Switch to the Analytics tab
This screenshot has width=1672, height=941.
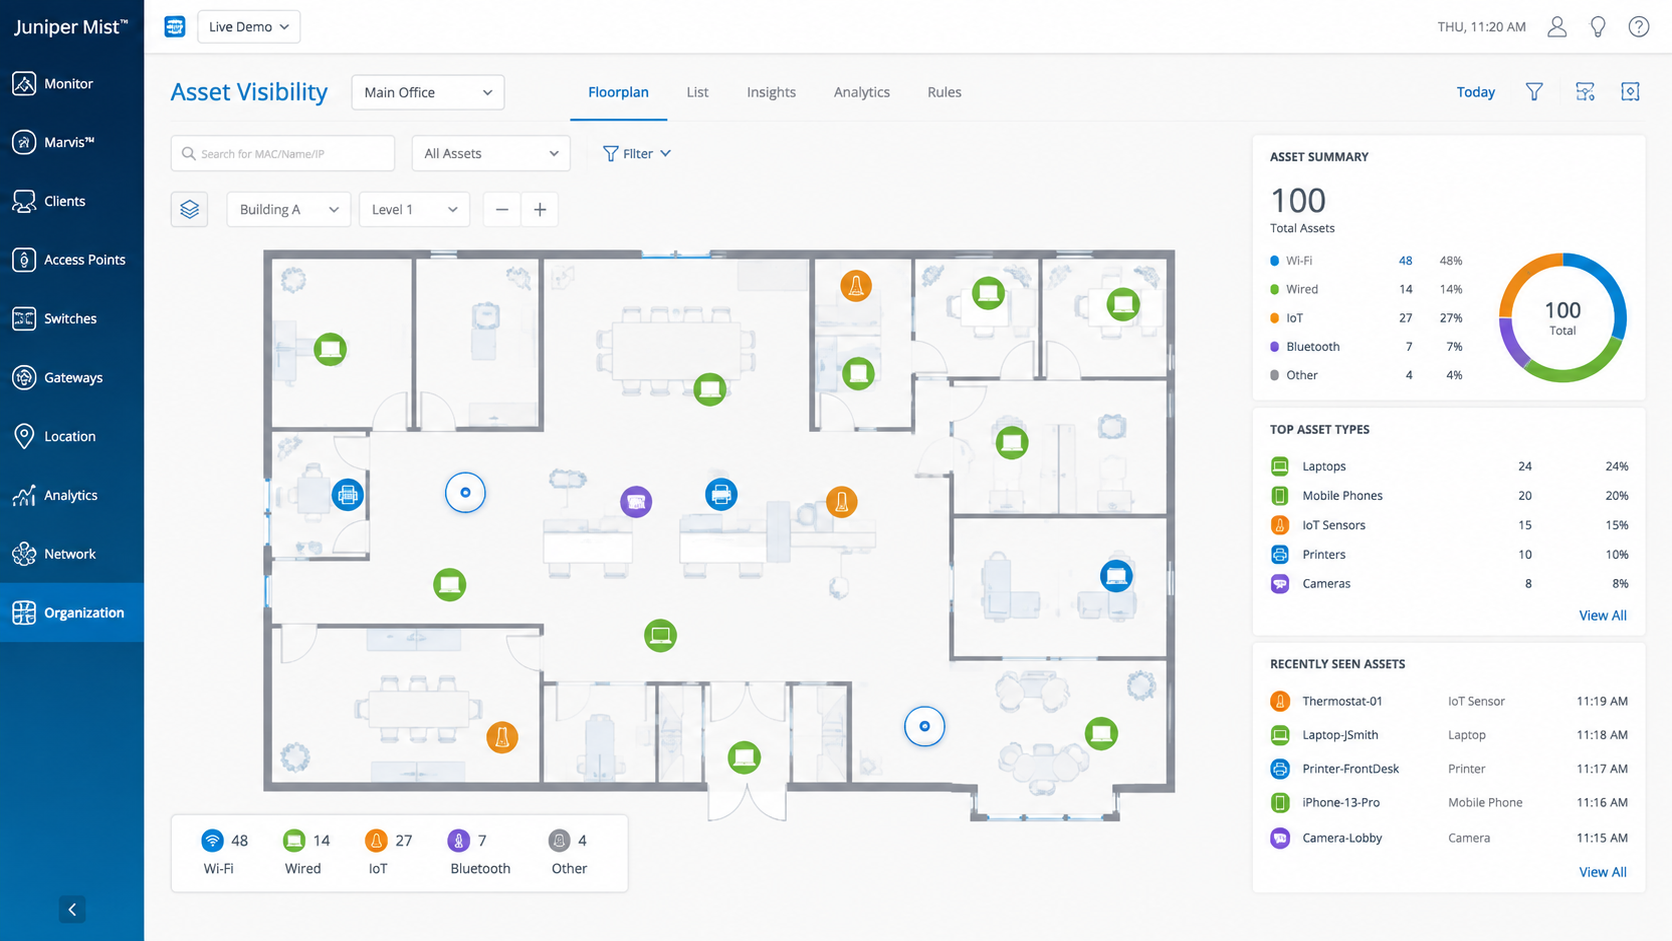point(862,92)
